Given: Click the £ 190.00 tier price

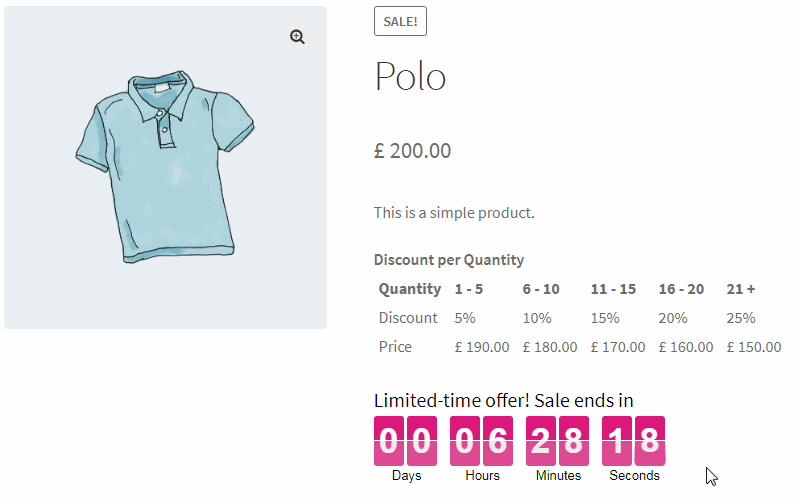Looking at the screenshot, I should coord(482,347).
